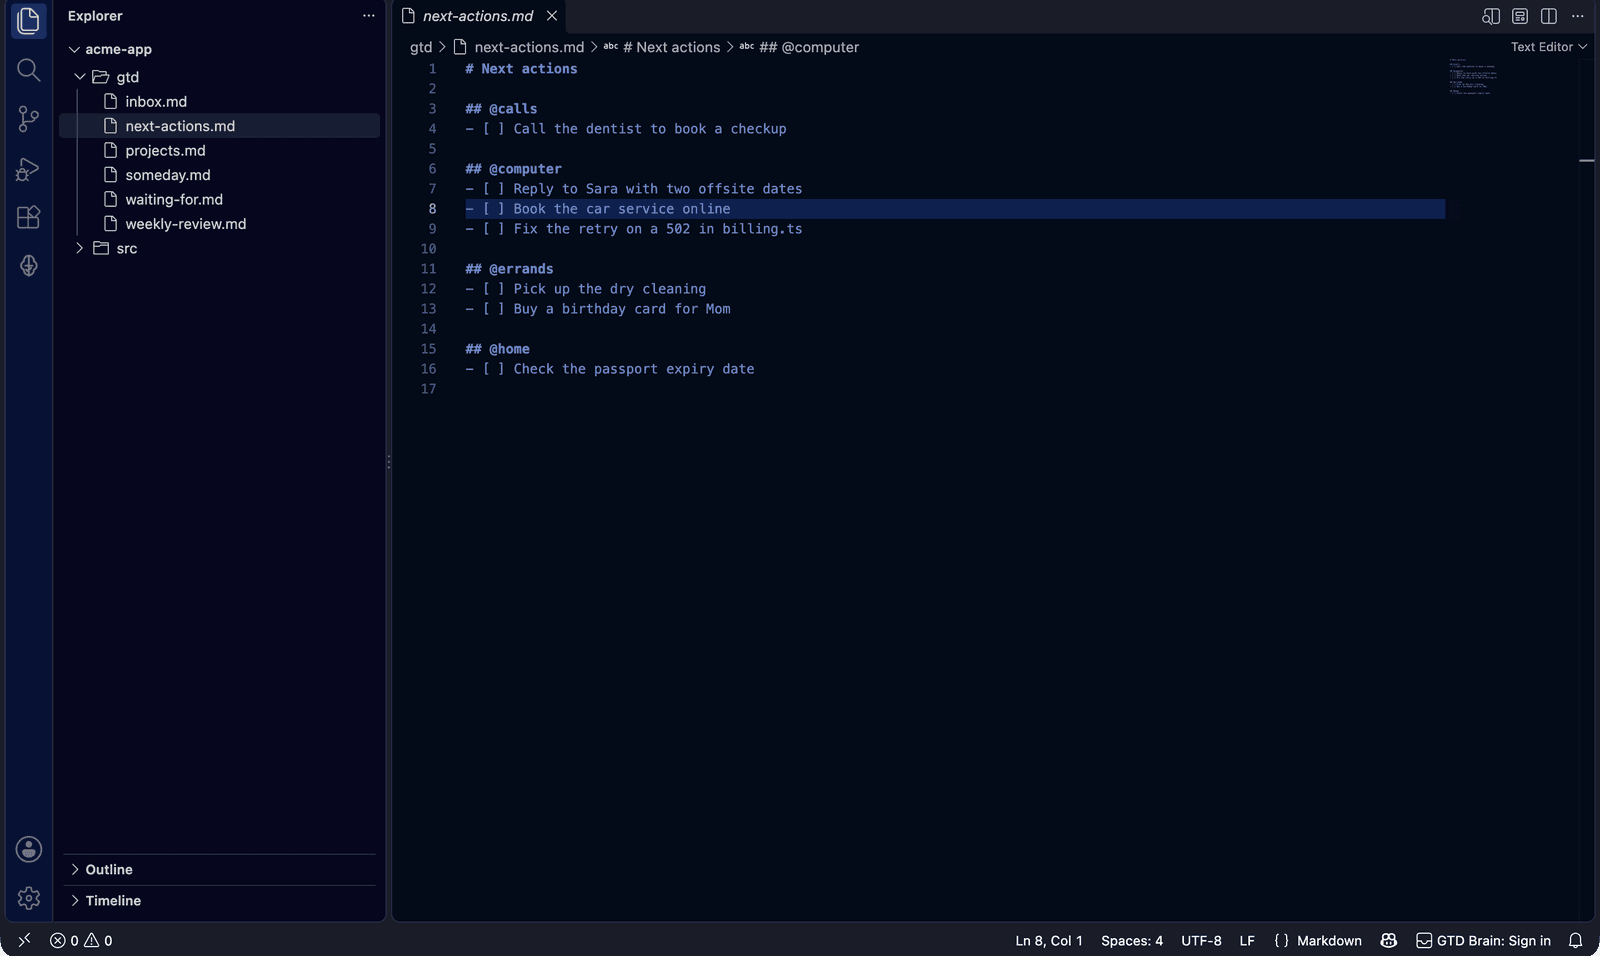This screenshot has width=1600, height=956.
Task: Open the Source Control view
Action: click(x=28, y=119)
